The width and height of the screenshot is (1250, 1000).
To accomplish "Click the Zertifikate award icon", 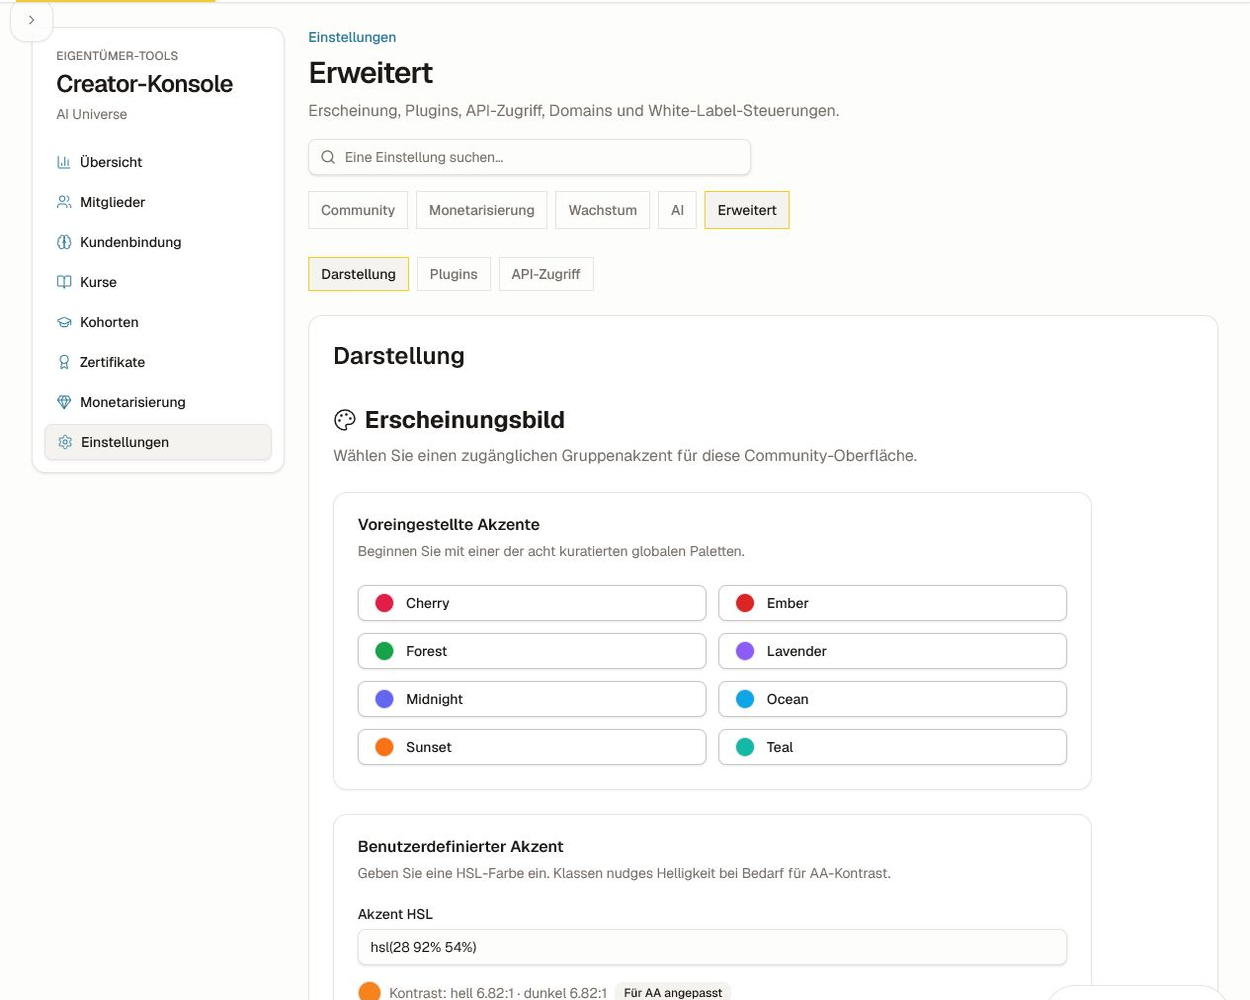I will point(64,362).
